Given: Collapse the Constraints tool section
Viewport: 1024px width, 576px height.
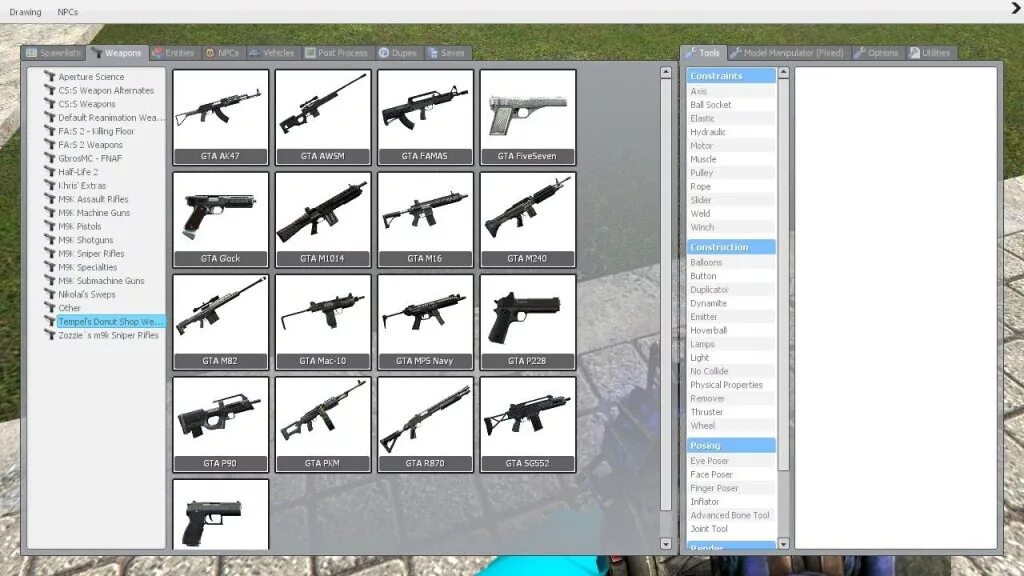Looking at the screenshot, I should tap(731, 76).
